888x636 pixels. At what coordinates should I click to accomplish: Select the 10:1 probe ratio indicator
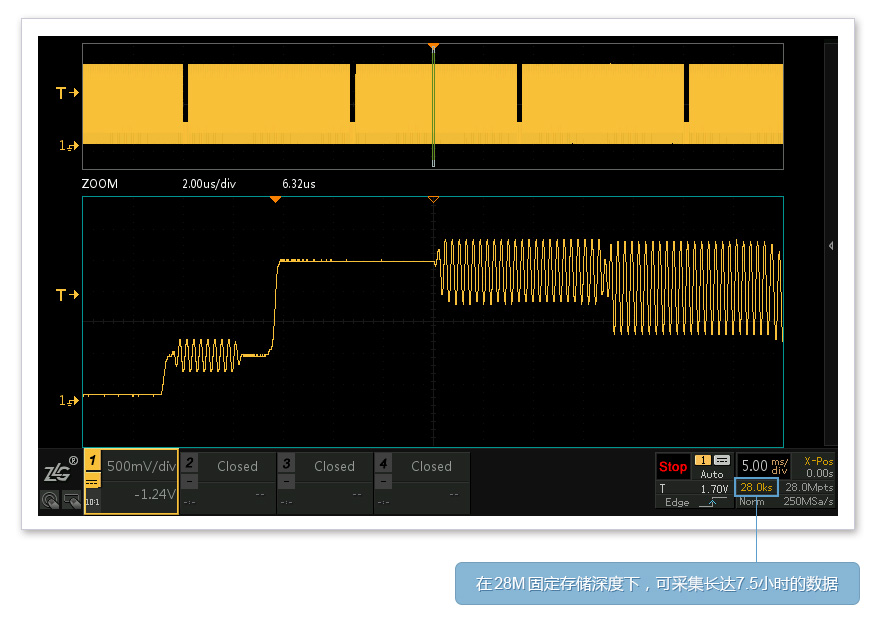click(x=93, y=501)
